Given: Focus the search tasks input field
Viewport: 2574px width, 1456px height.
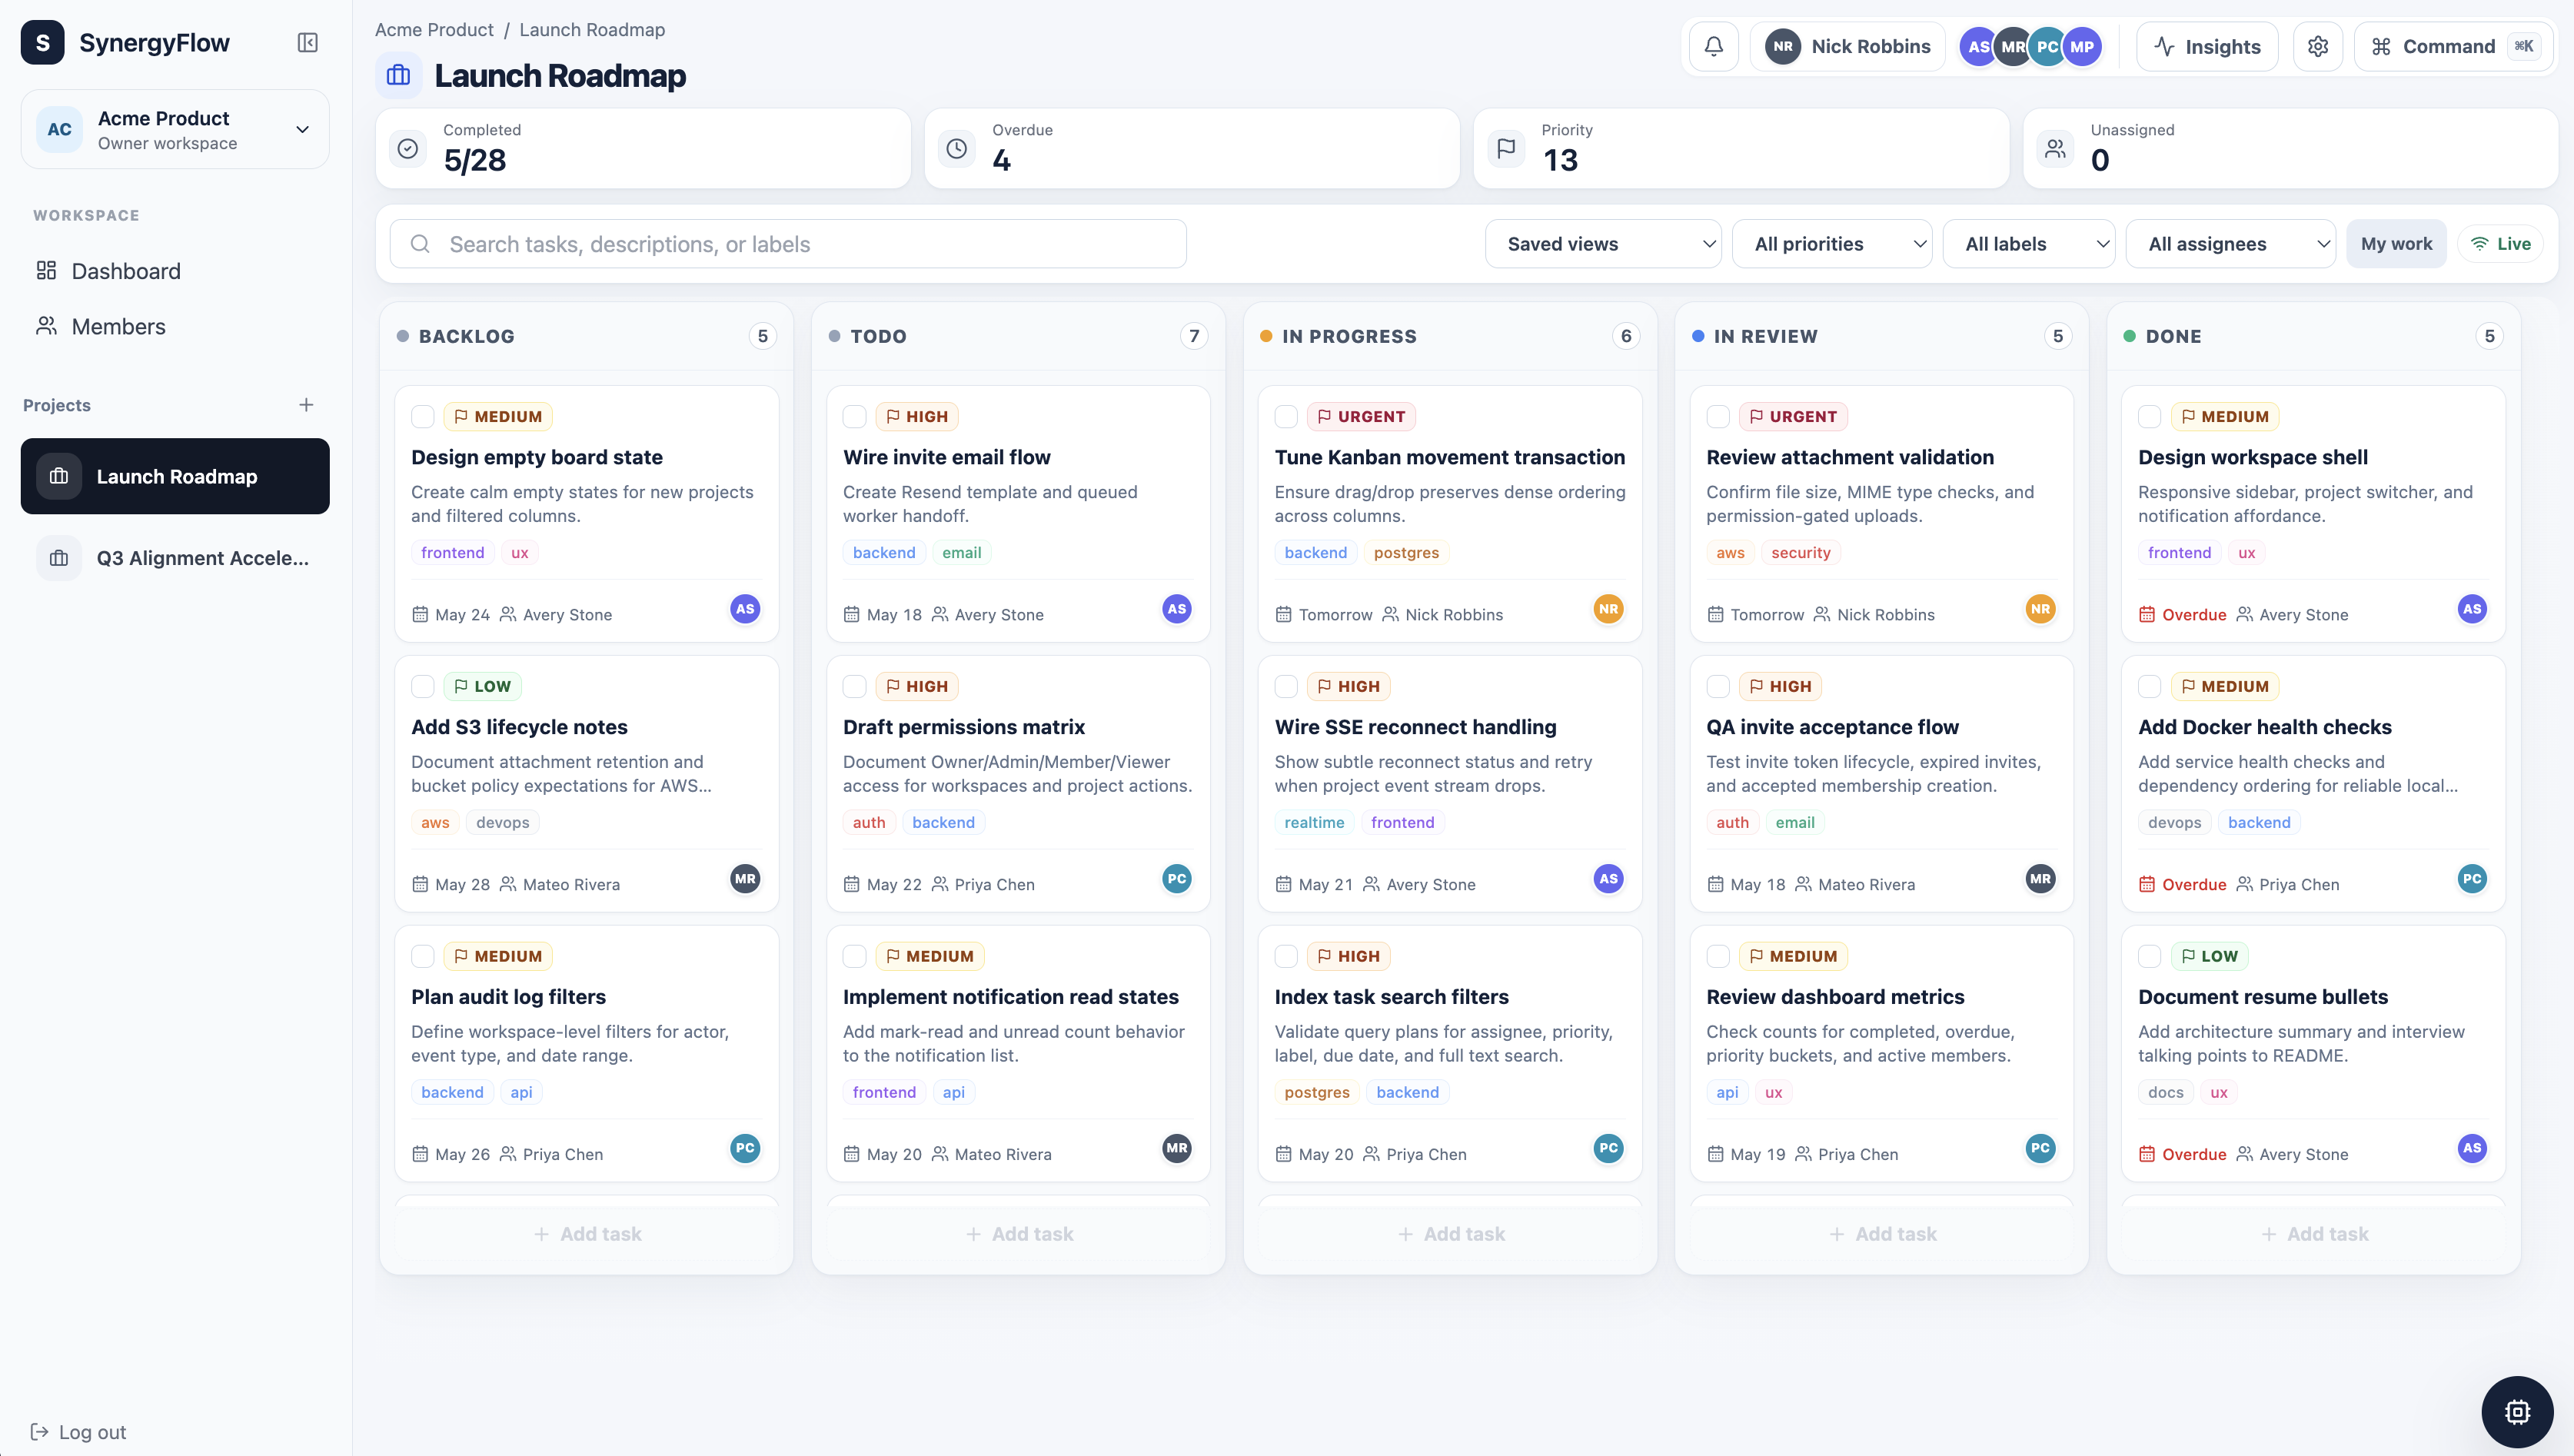Looking at the screenshot, I should coord(788,244).
